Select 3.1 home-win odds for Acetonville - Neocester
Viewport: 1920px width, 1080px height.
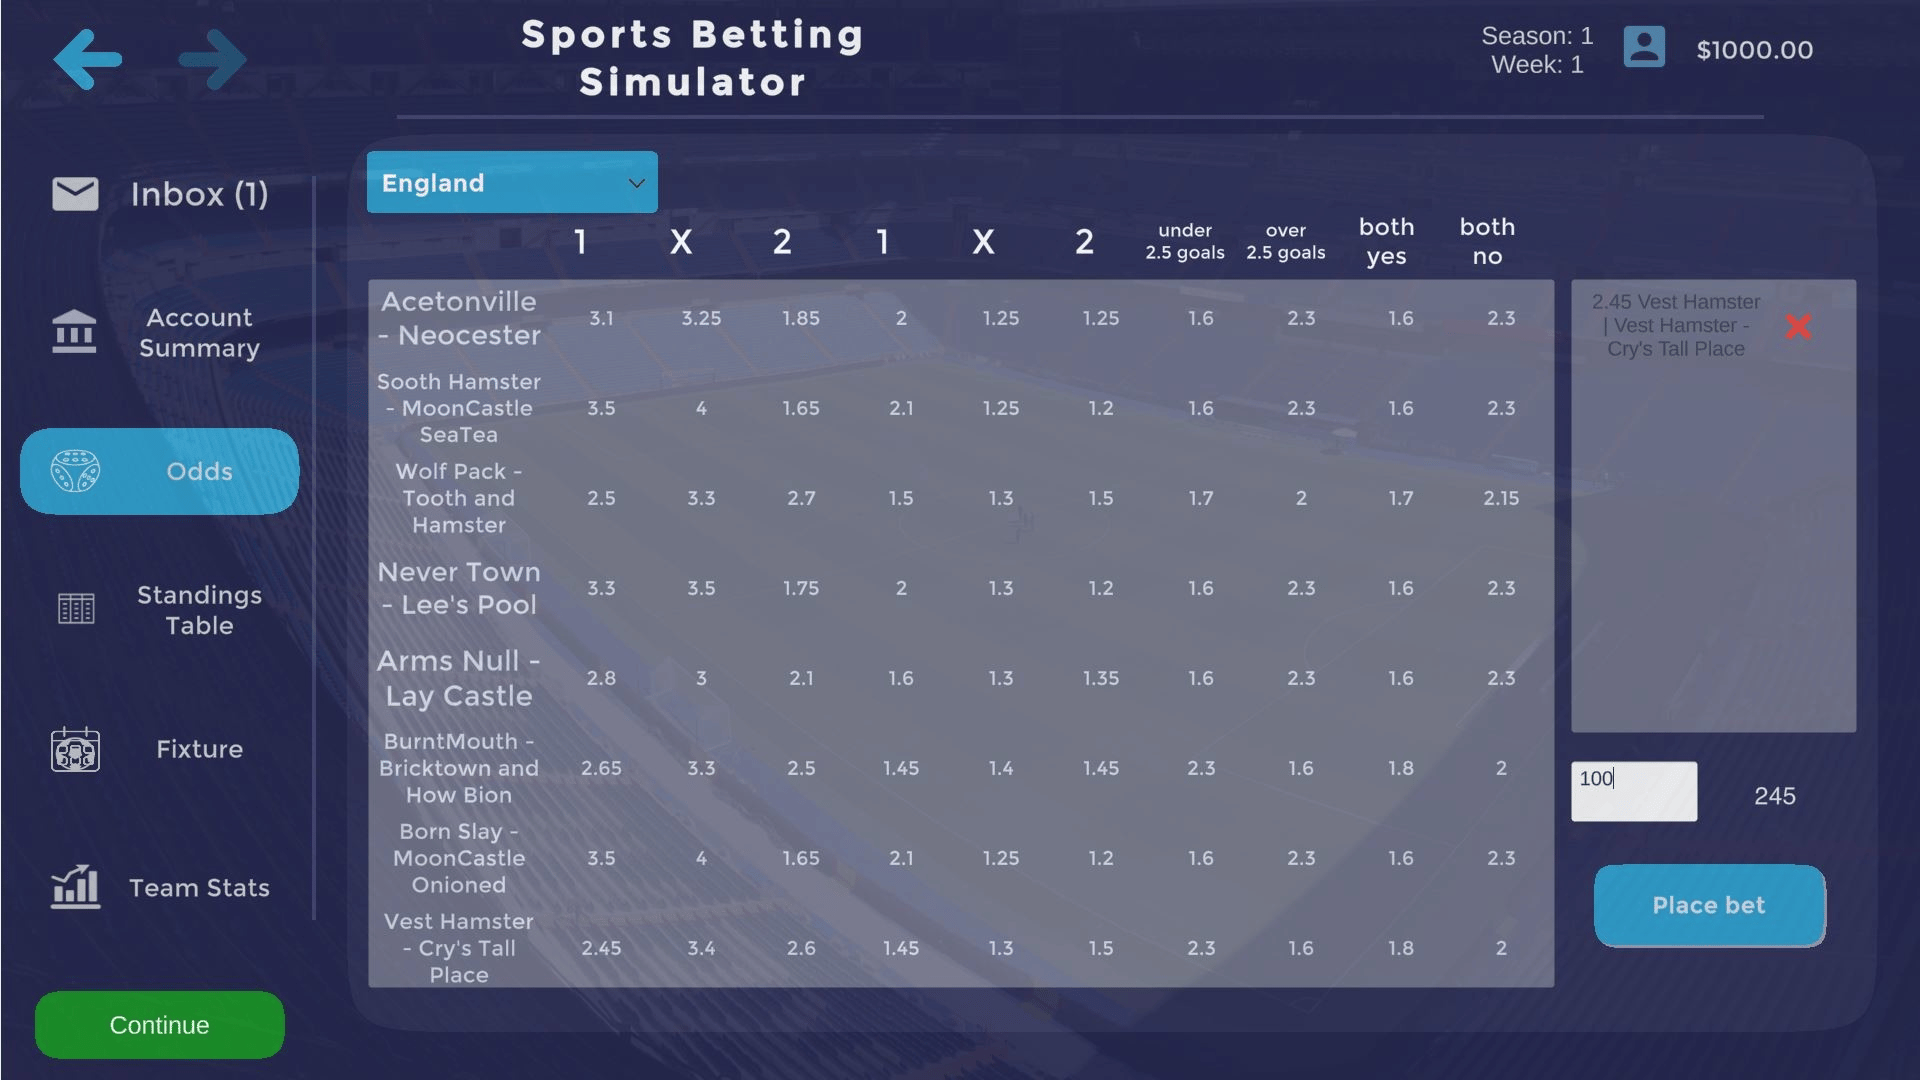(601, 318)
